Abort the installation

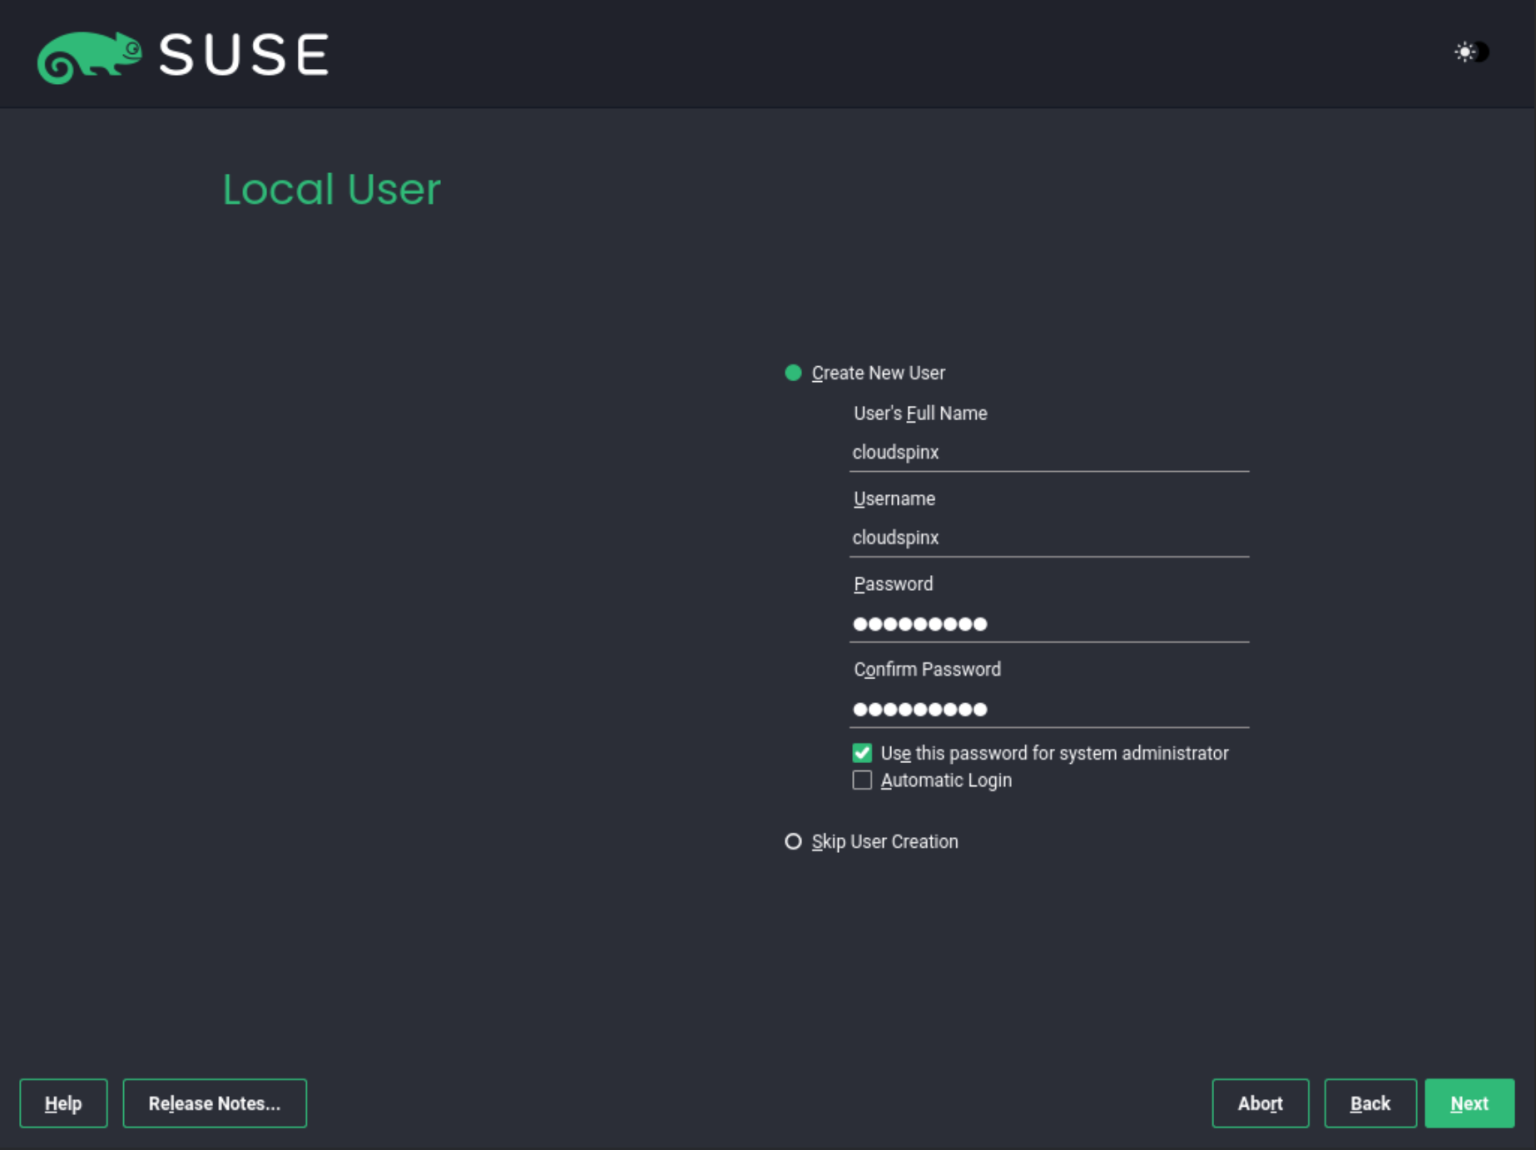pyautogui.click(x=1260, y=1103)
